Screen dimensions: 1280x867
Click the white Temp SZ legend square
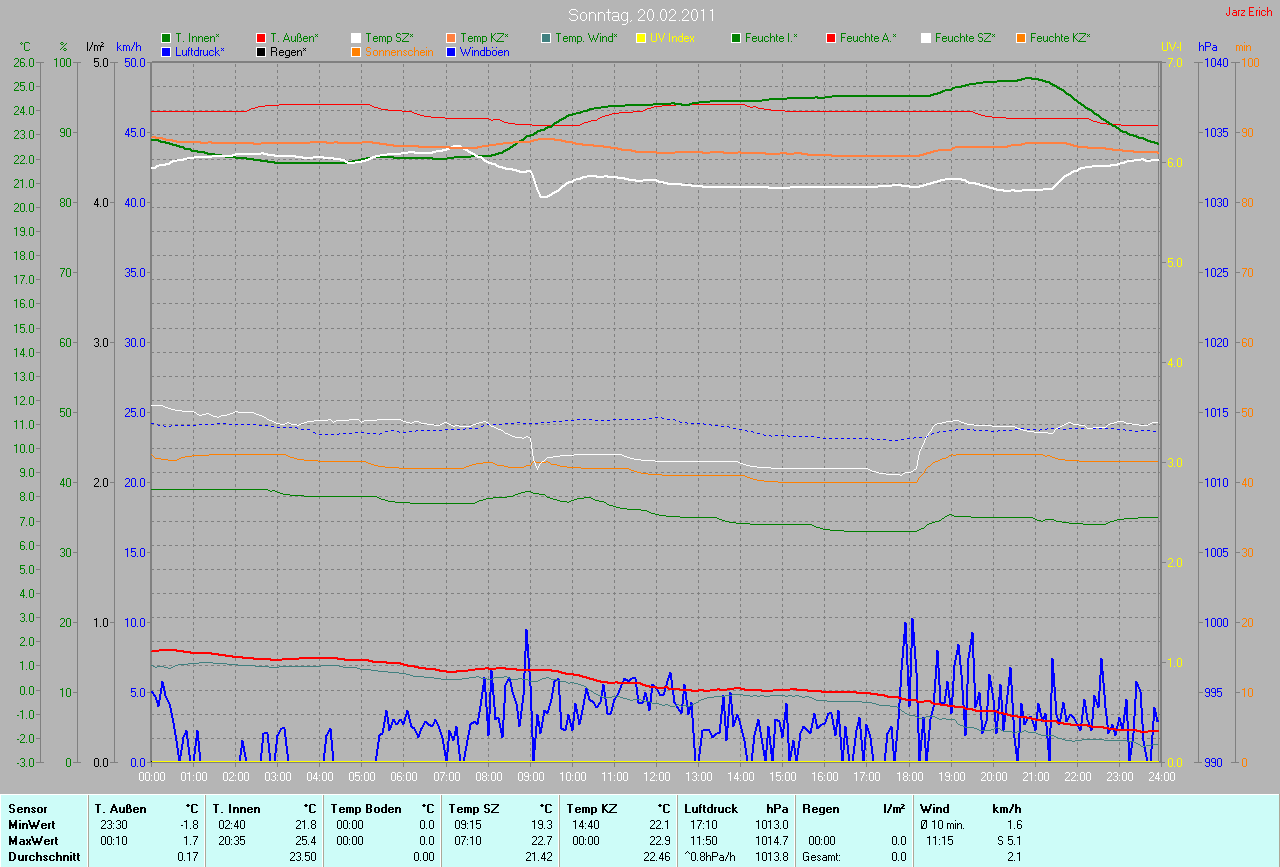(x=357, y=38)
